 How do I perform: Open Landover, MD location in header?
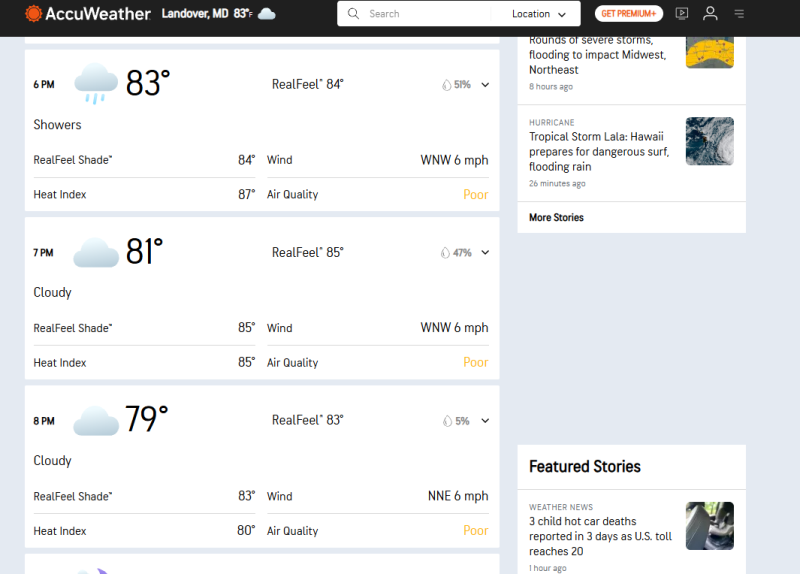pyautogui.click(x=195, y=14)
